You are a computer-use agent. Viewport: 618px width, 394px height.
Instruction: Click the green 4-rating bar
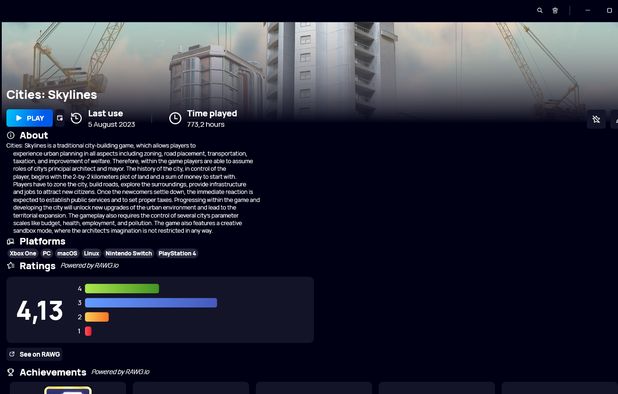122,288
